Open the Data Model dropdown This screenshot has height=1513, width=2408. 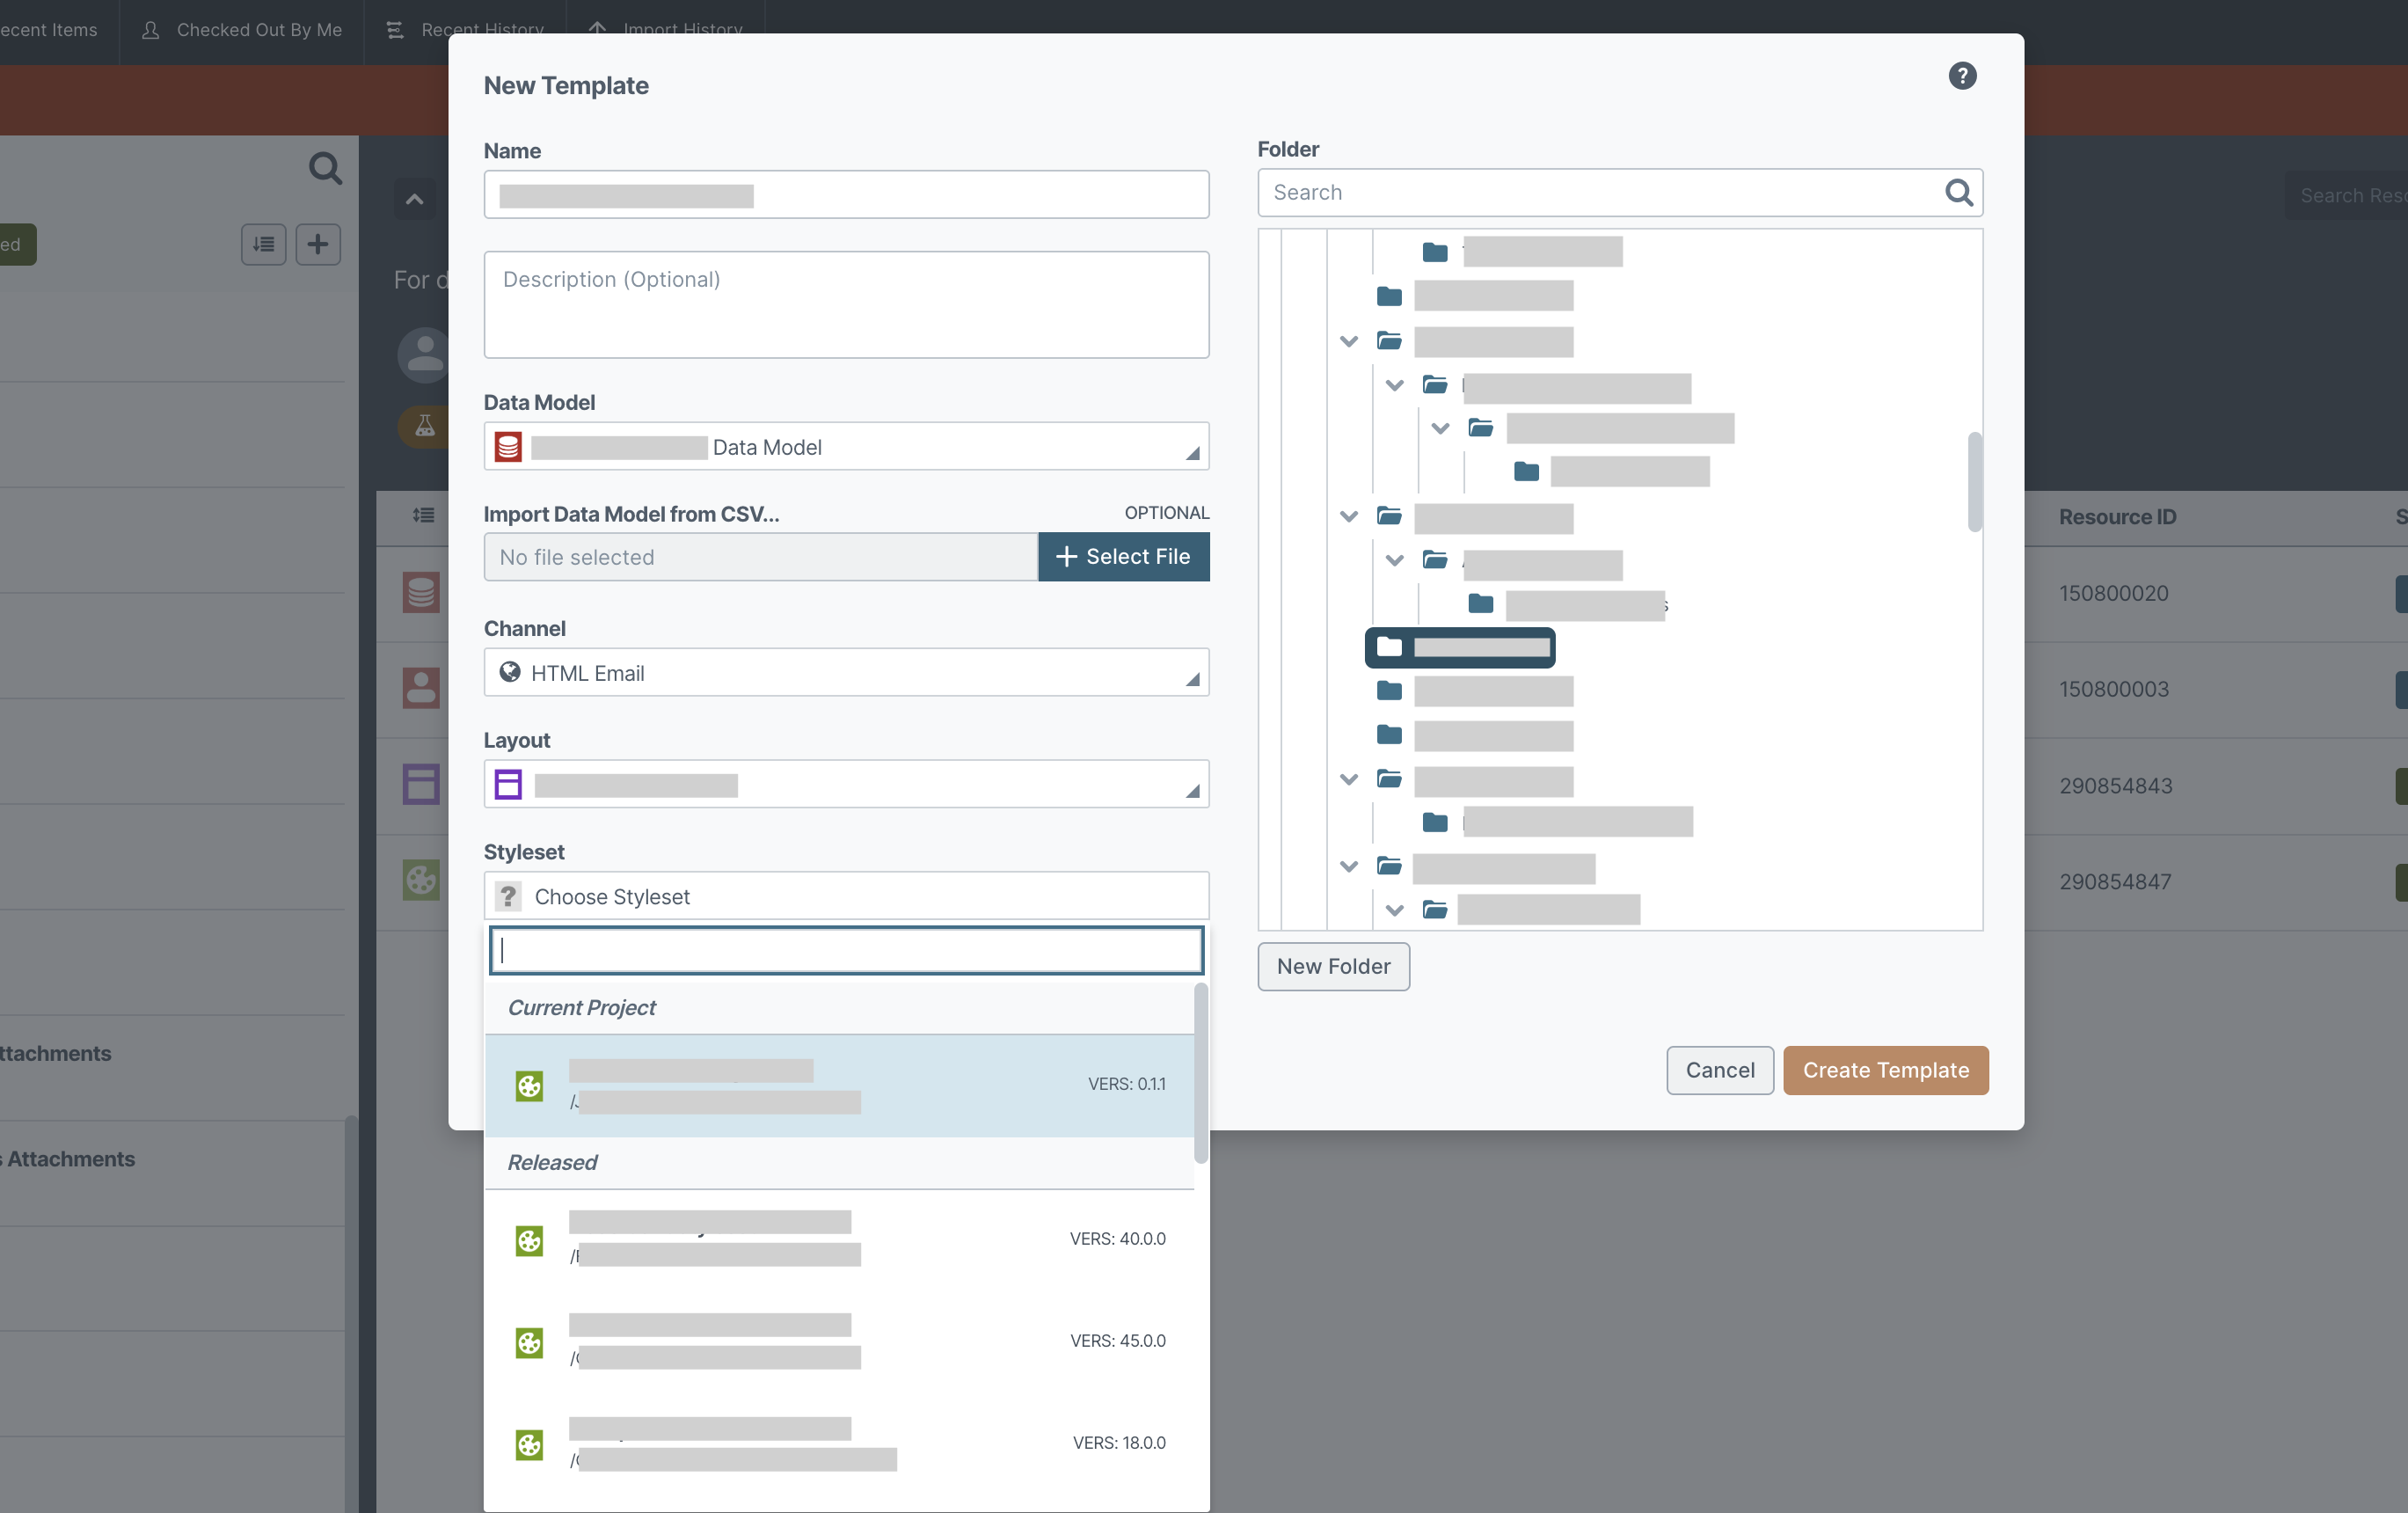point(846,447)
